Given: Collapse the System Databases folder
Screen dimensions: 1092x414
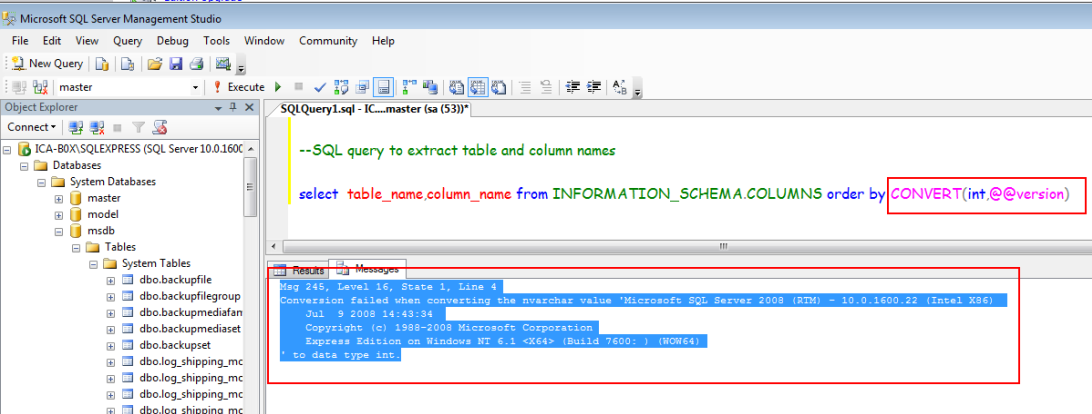Looking at the screenshot, I should coord(41,181).
